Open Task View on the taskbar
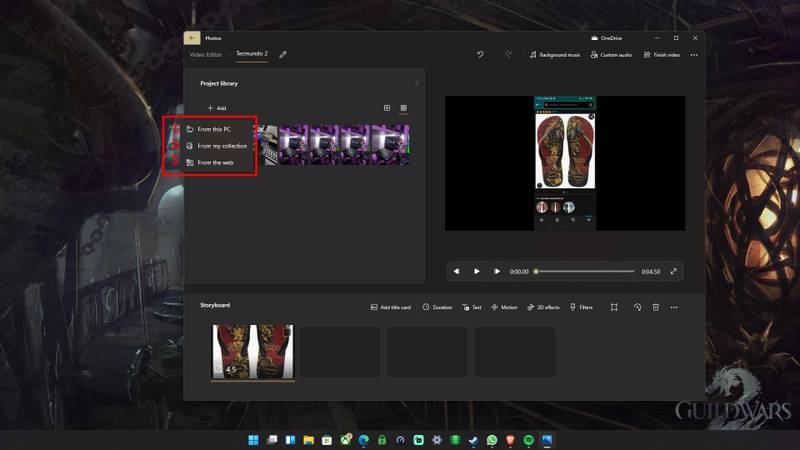The image size is (800, 450). coord(272,440)
